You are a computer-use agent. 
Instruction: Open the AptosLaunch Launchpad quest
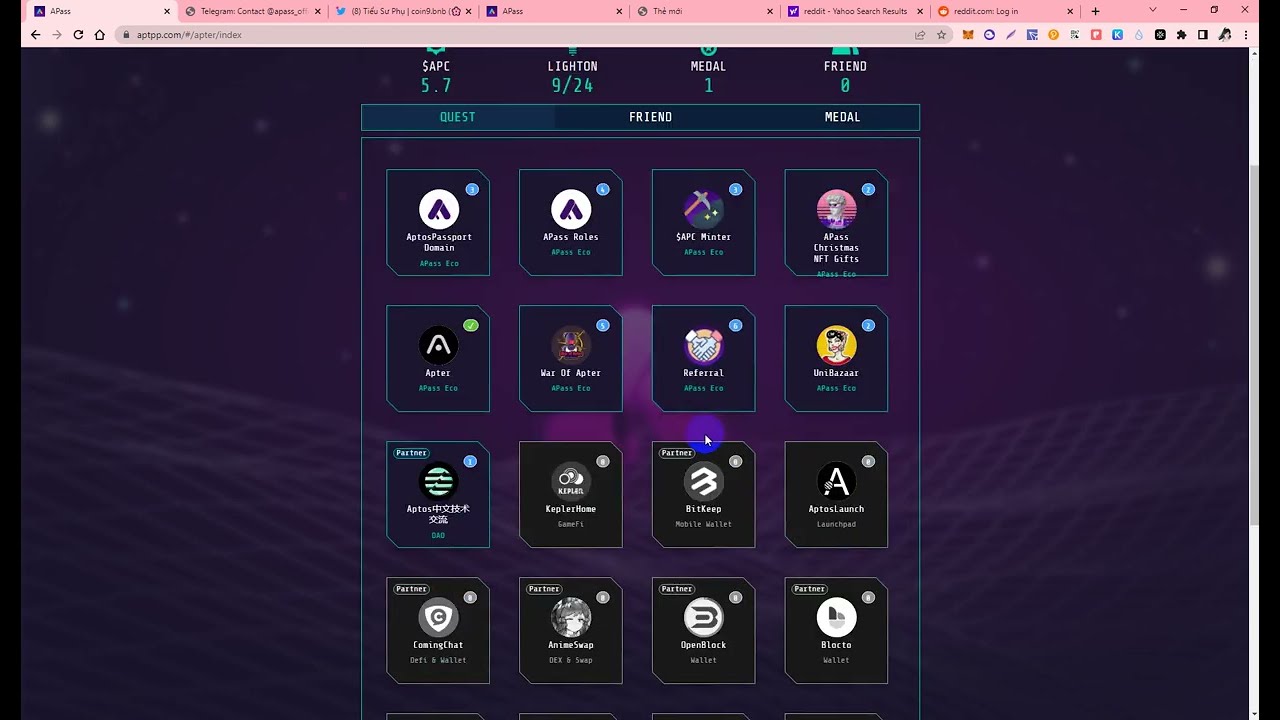coord(836,494)
